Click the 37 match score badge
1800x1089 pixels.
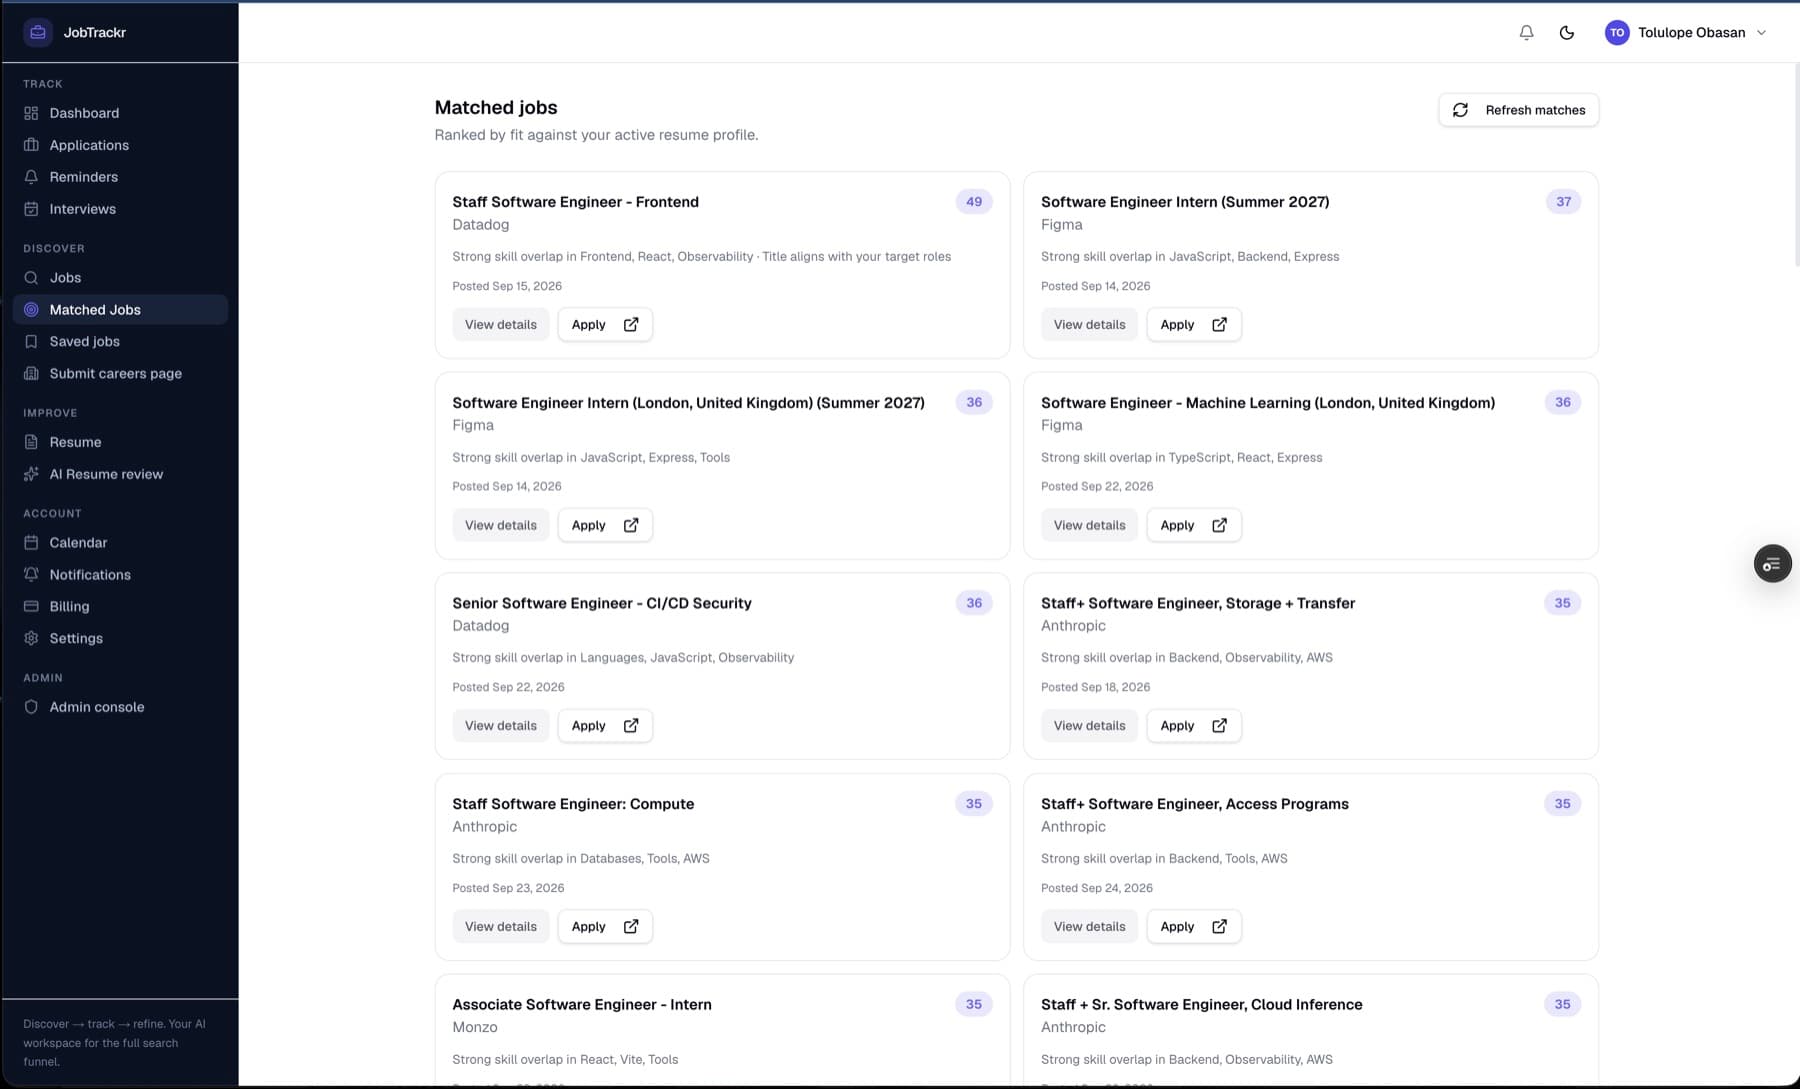pos(1563,202)
